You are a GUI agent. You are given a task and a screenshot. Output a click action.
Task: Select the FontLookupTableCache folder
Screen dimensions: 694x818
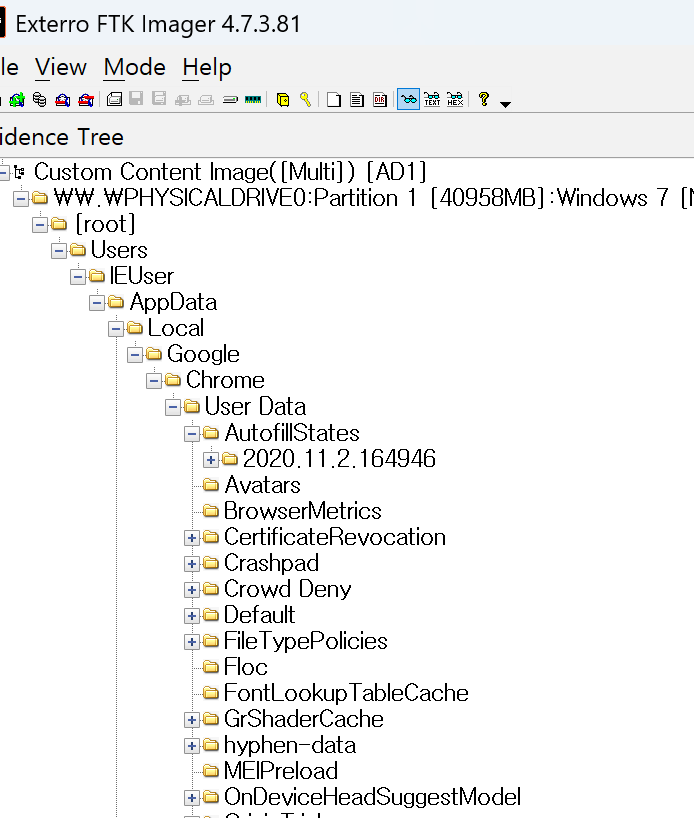click(x=346, y=693)
